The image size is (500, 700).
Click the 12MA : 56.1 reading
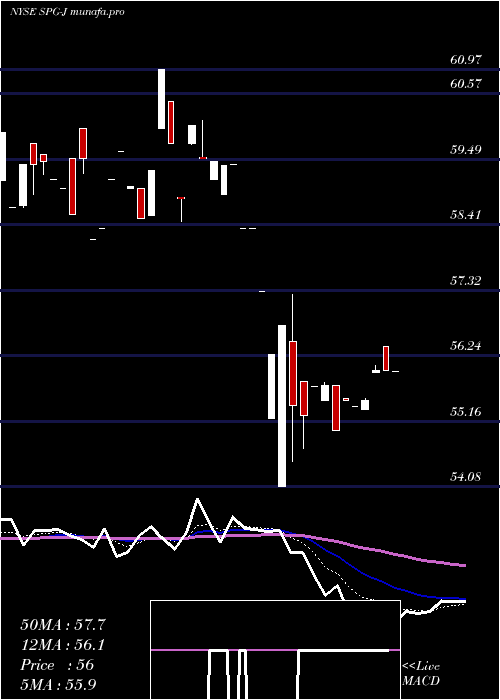pos(63,645)
